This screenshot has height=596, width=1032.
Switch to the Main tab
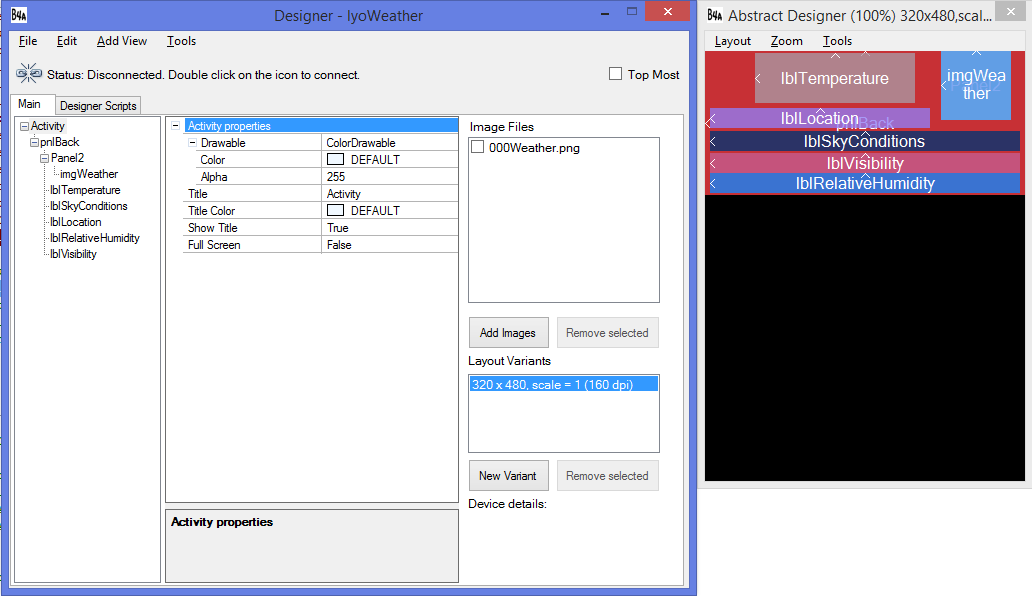click(x=30, y=104)
